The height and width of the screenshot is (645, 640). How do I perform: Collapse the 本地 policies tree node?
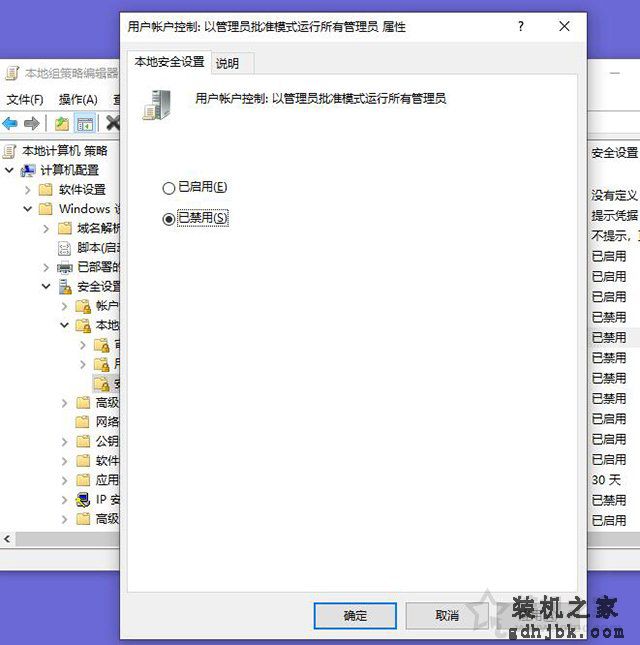pos(65,325)
